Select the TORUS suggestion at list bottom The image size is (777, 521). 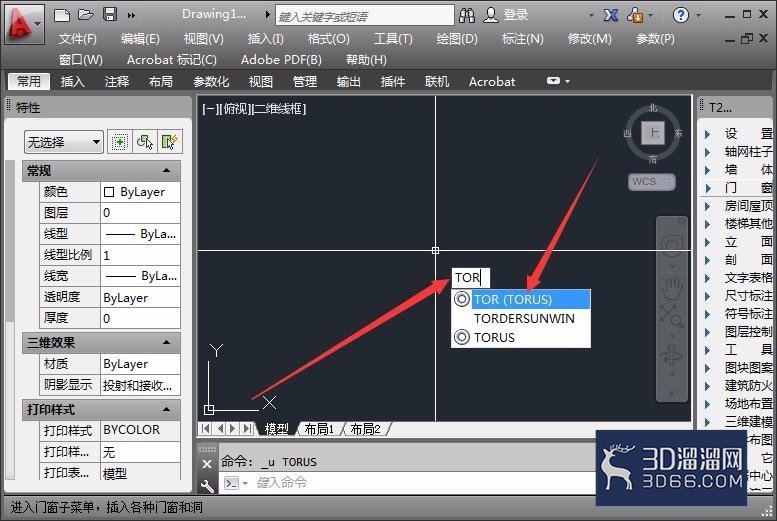pyautogui.click(x=521, y=338)
